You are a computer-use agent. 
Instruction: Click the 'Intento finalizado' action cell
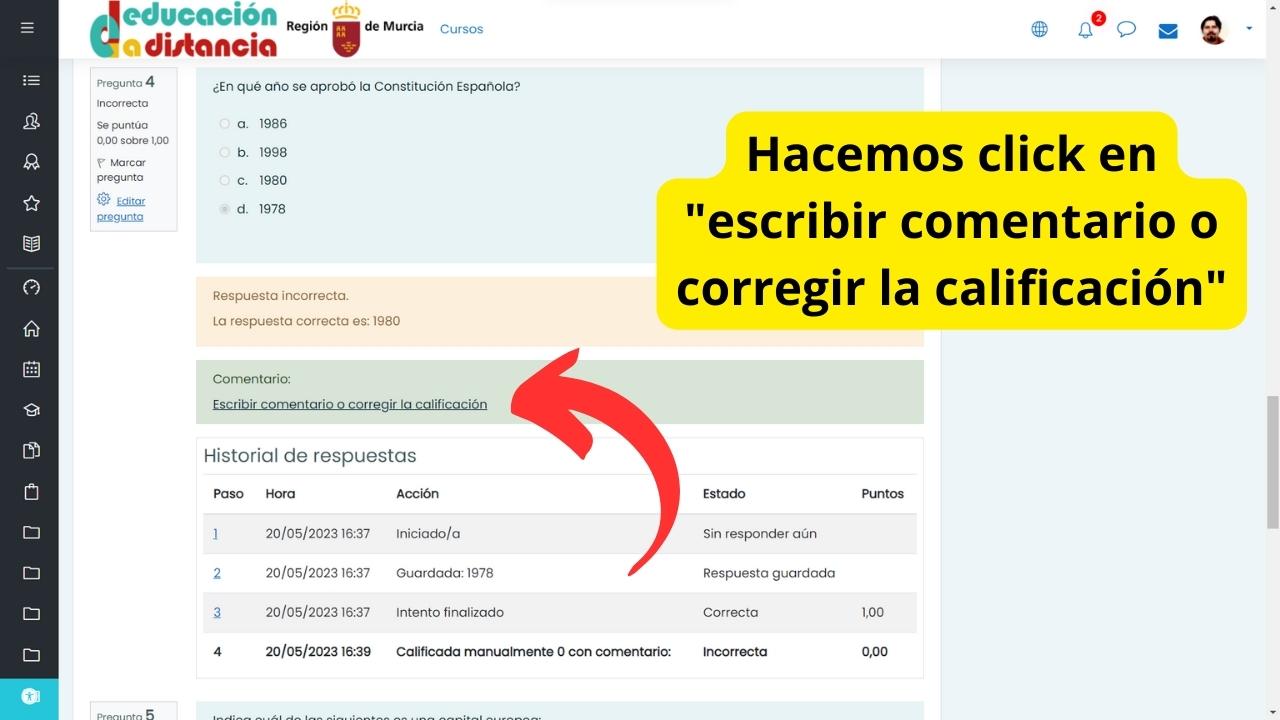[450, 612]
